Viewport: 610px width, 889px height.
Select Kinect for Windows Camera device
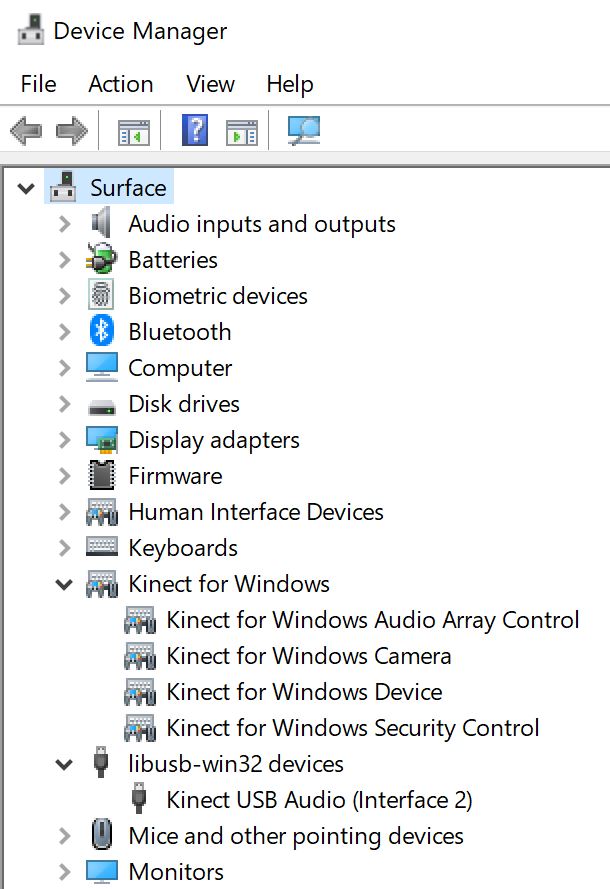[x=308, y=656]
